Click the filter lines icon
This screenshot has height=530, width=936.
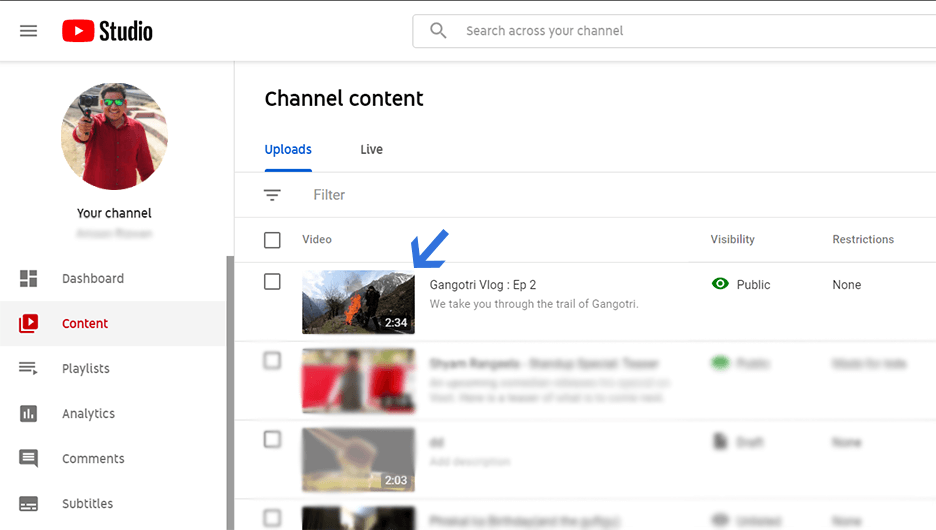[272, 195]
